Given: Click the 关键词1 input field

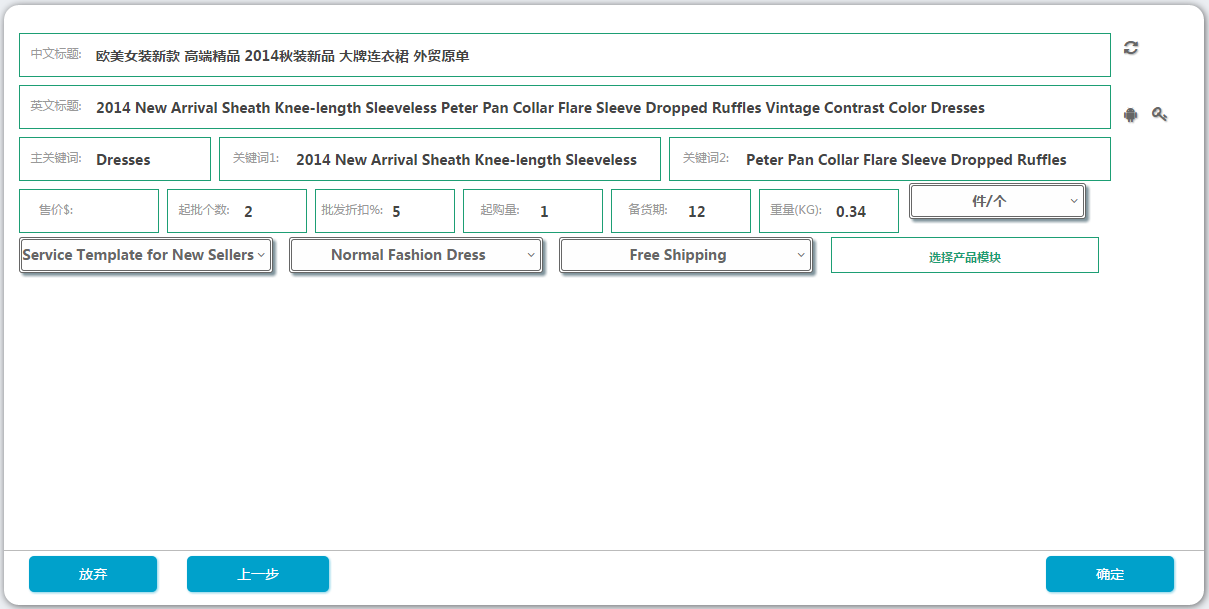Looking at the screenshot, I should (440, 159).
